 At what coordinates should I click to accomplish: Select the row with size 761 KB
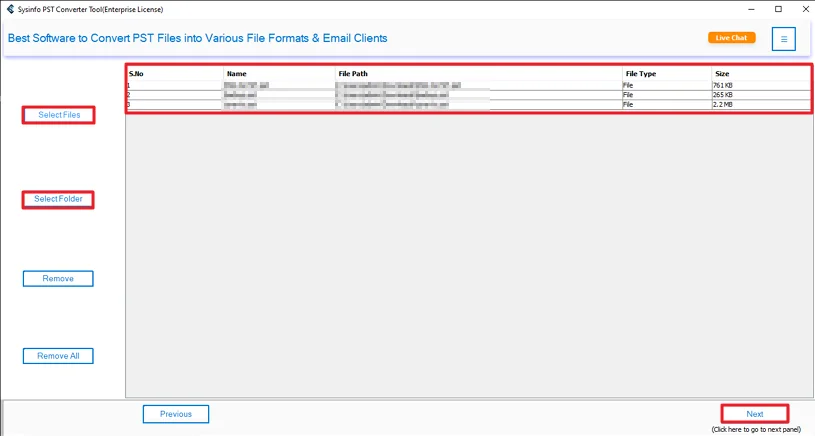tap(468, 85)
